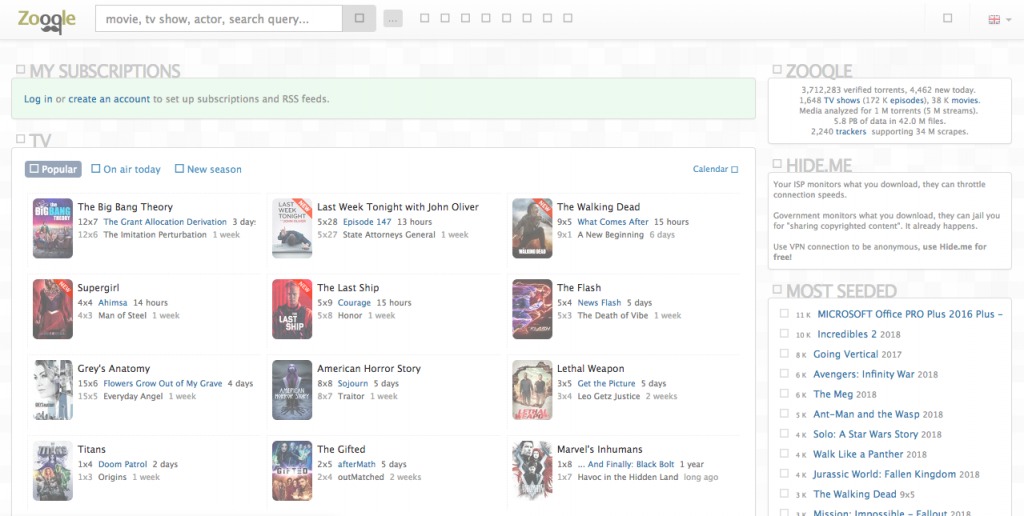Click create an account link
The image size is (1024, 516).
point(109,99)
